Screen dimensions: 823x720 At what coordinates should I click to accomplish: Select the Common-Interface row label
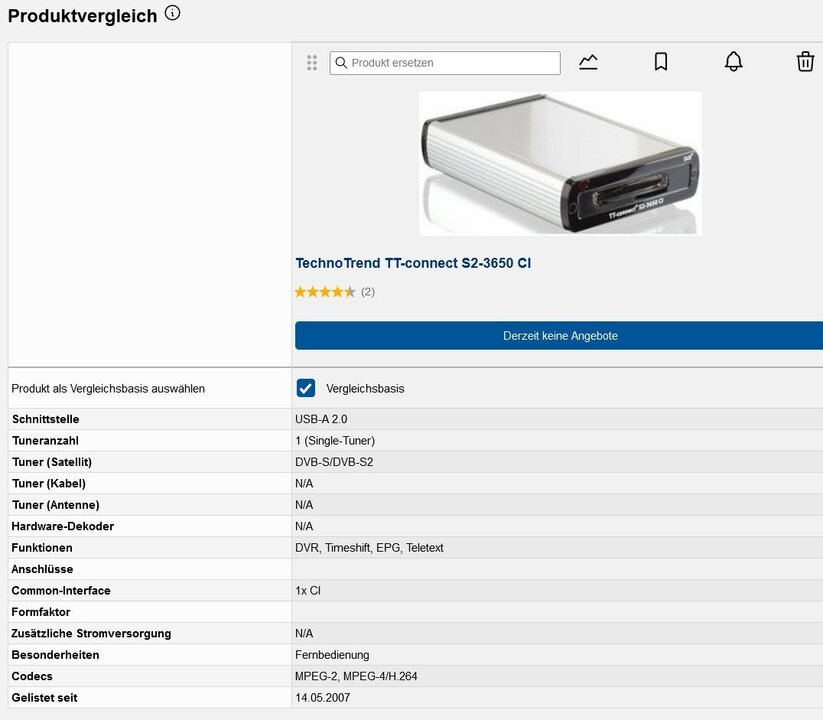[x=61, y=591]
